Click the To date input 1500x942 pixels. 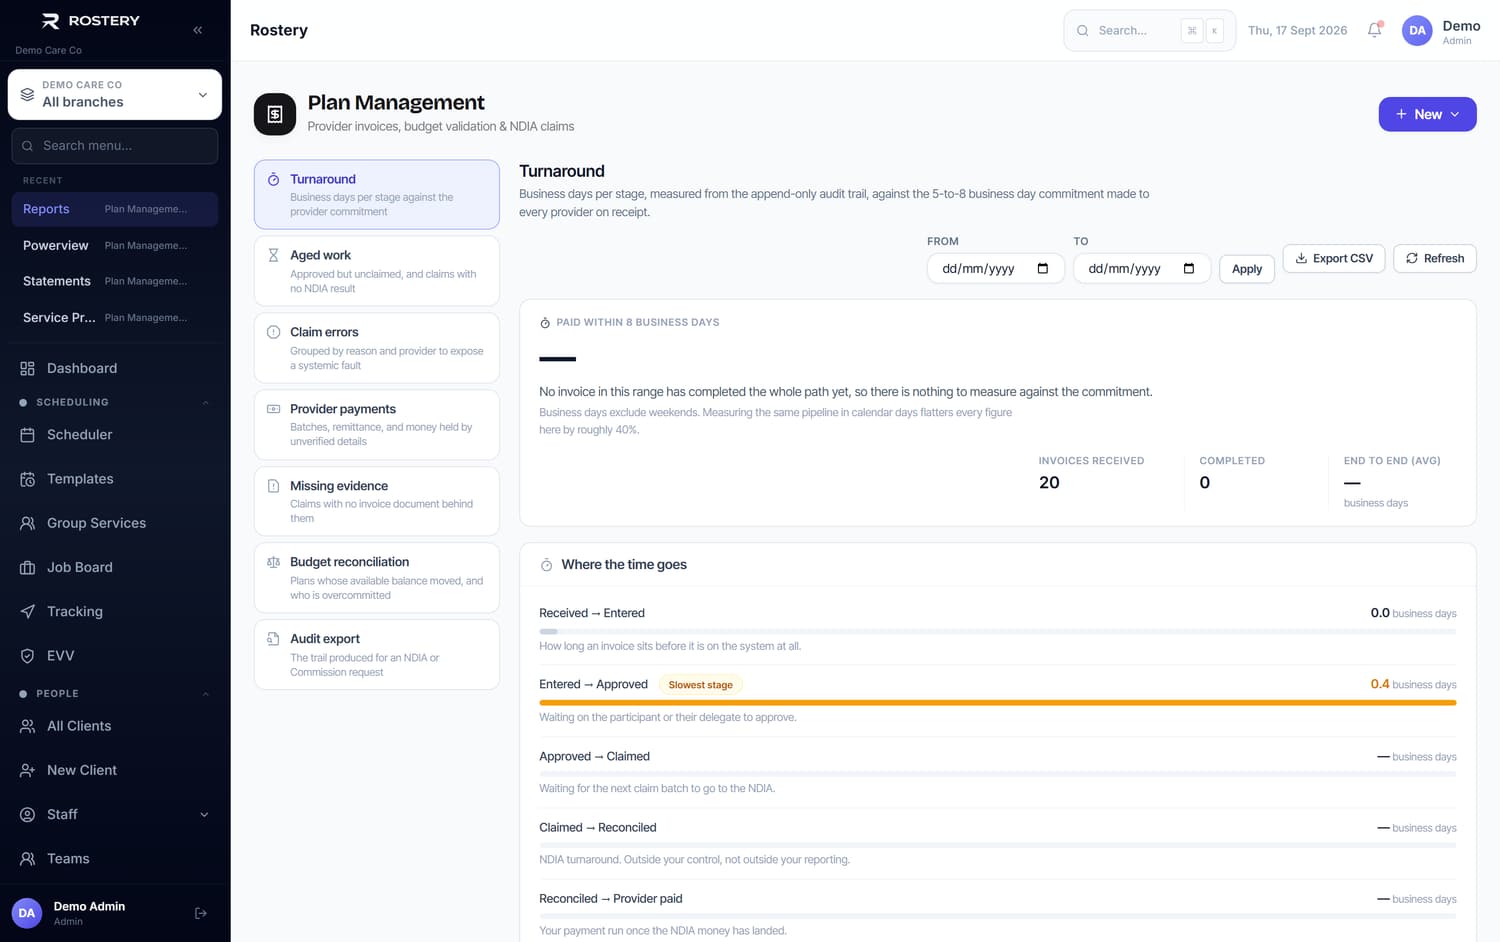coord(1142,269)
